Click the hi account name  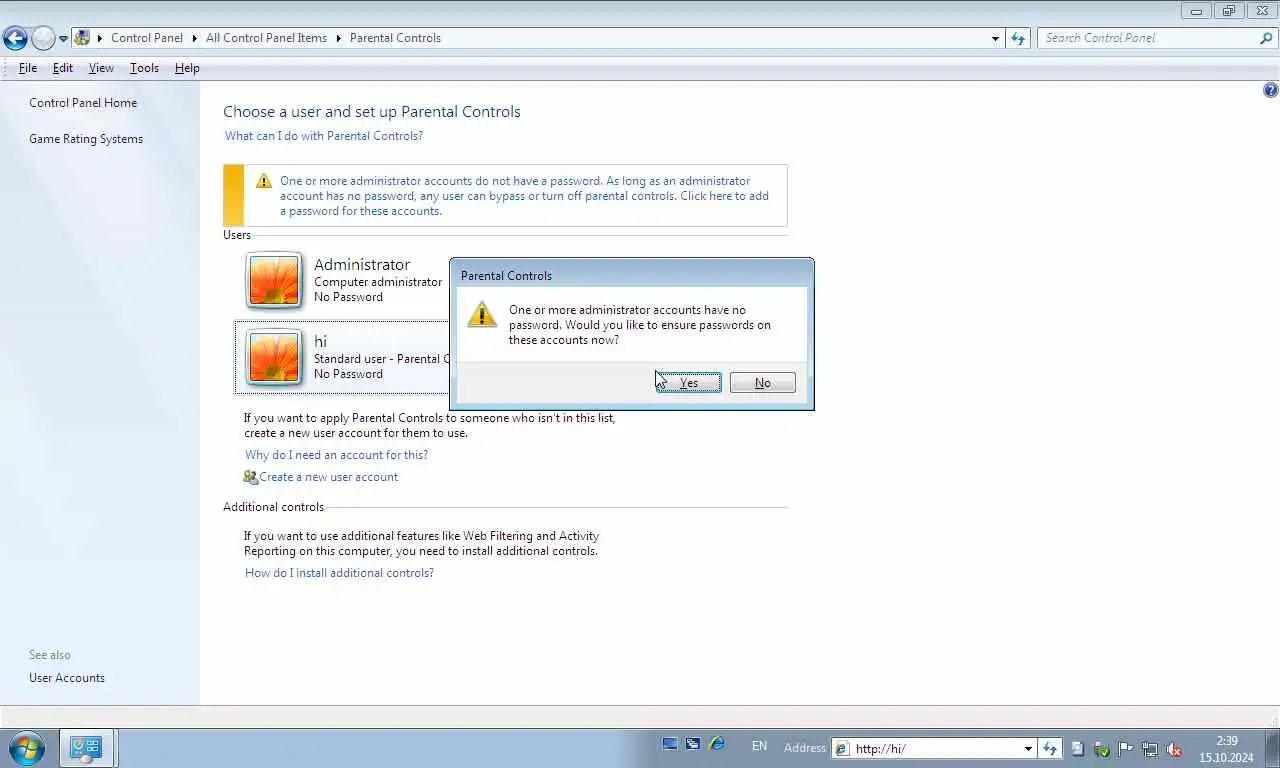point(320,342)
